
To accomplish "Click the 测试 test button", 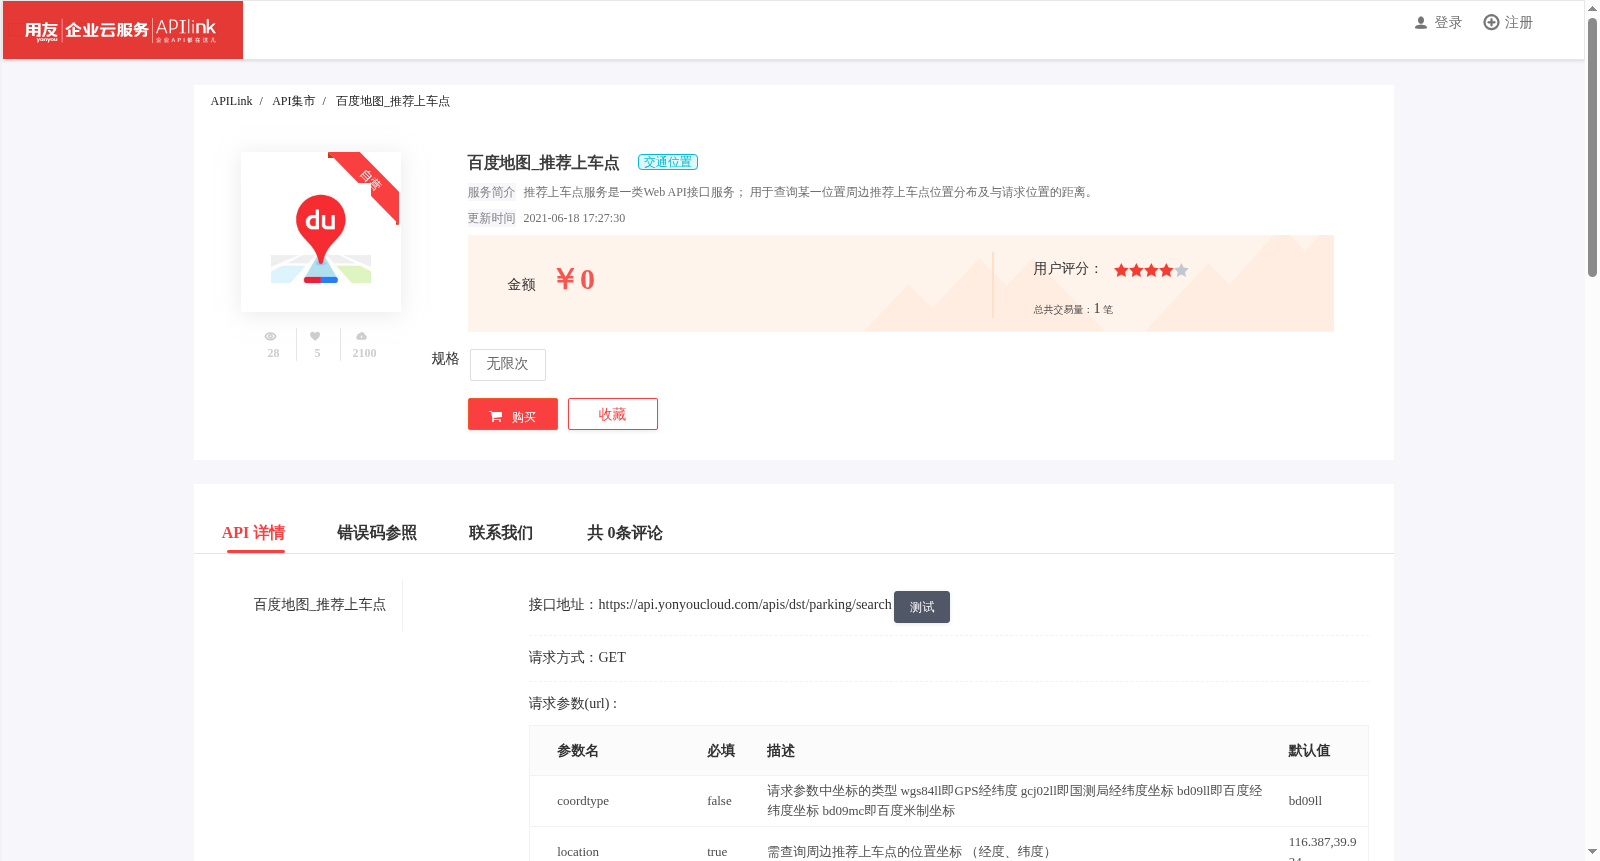I will tap(922, 607).
